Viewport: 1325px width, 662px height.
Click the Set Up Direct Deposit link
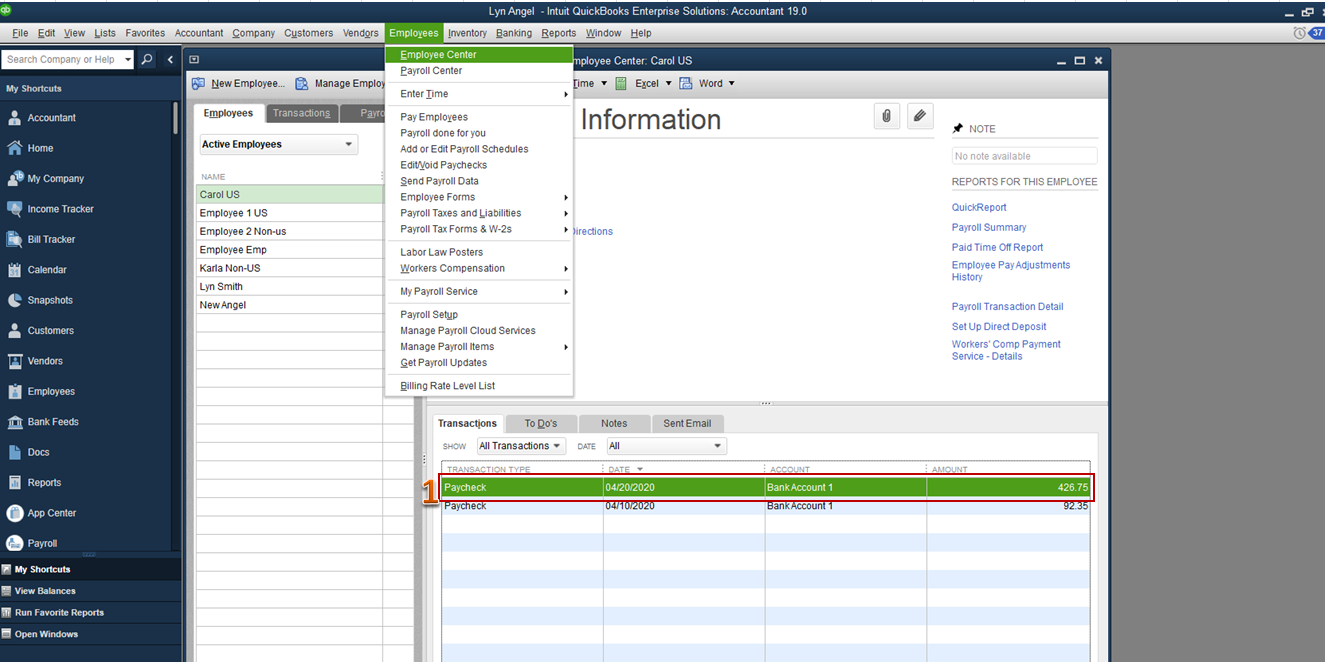pyautogui.click(x=998, y=326)
